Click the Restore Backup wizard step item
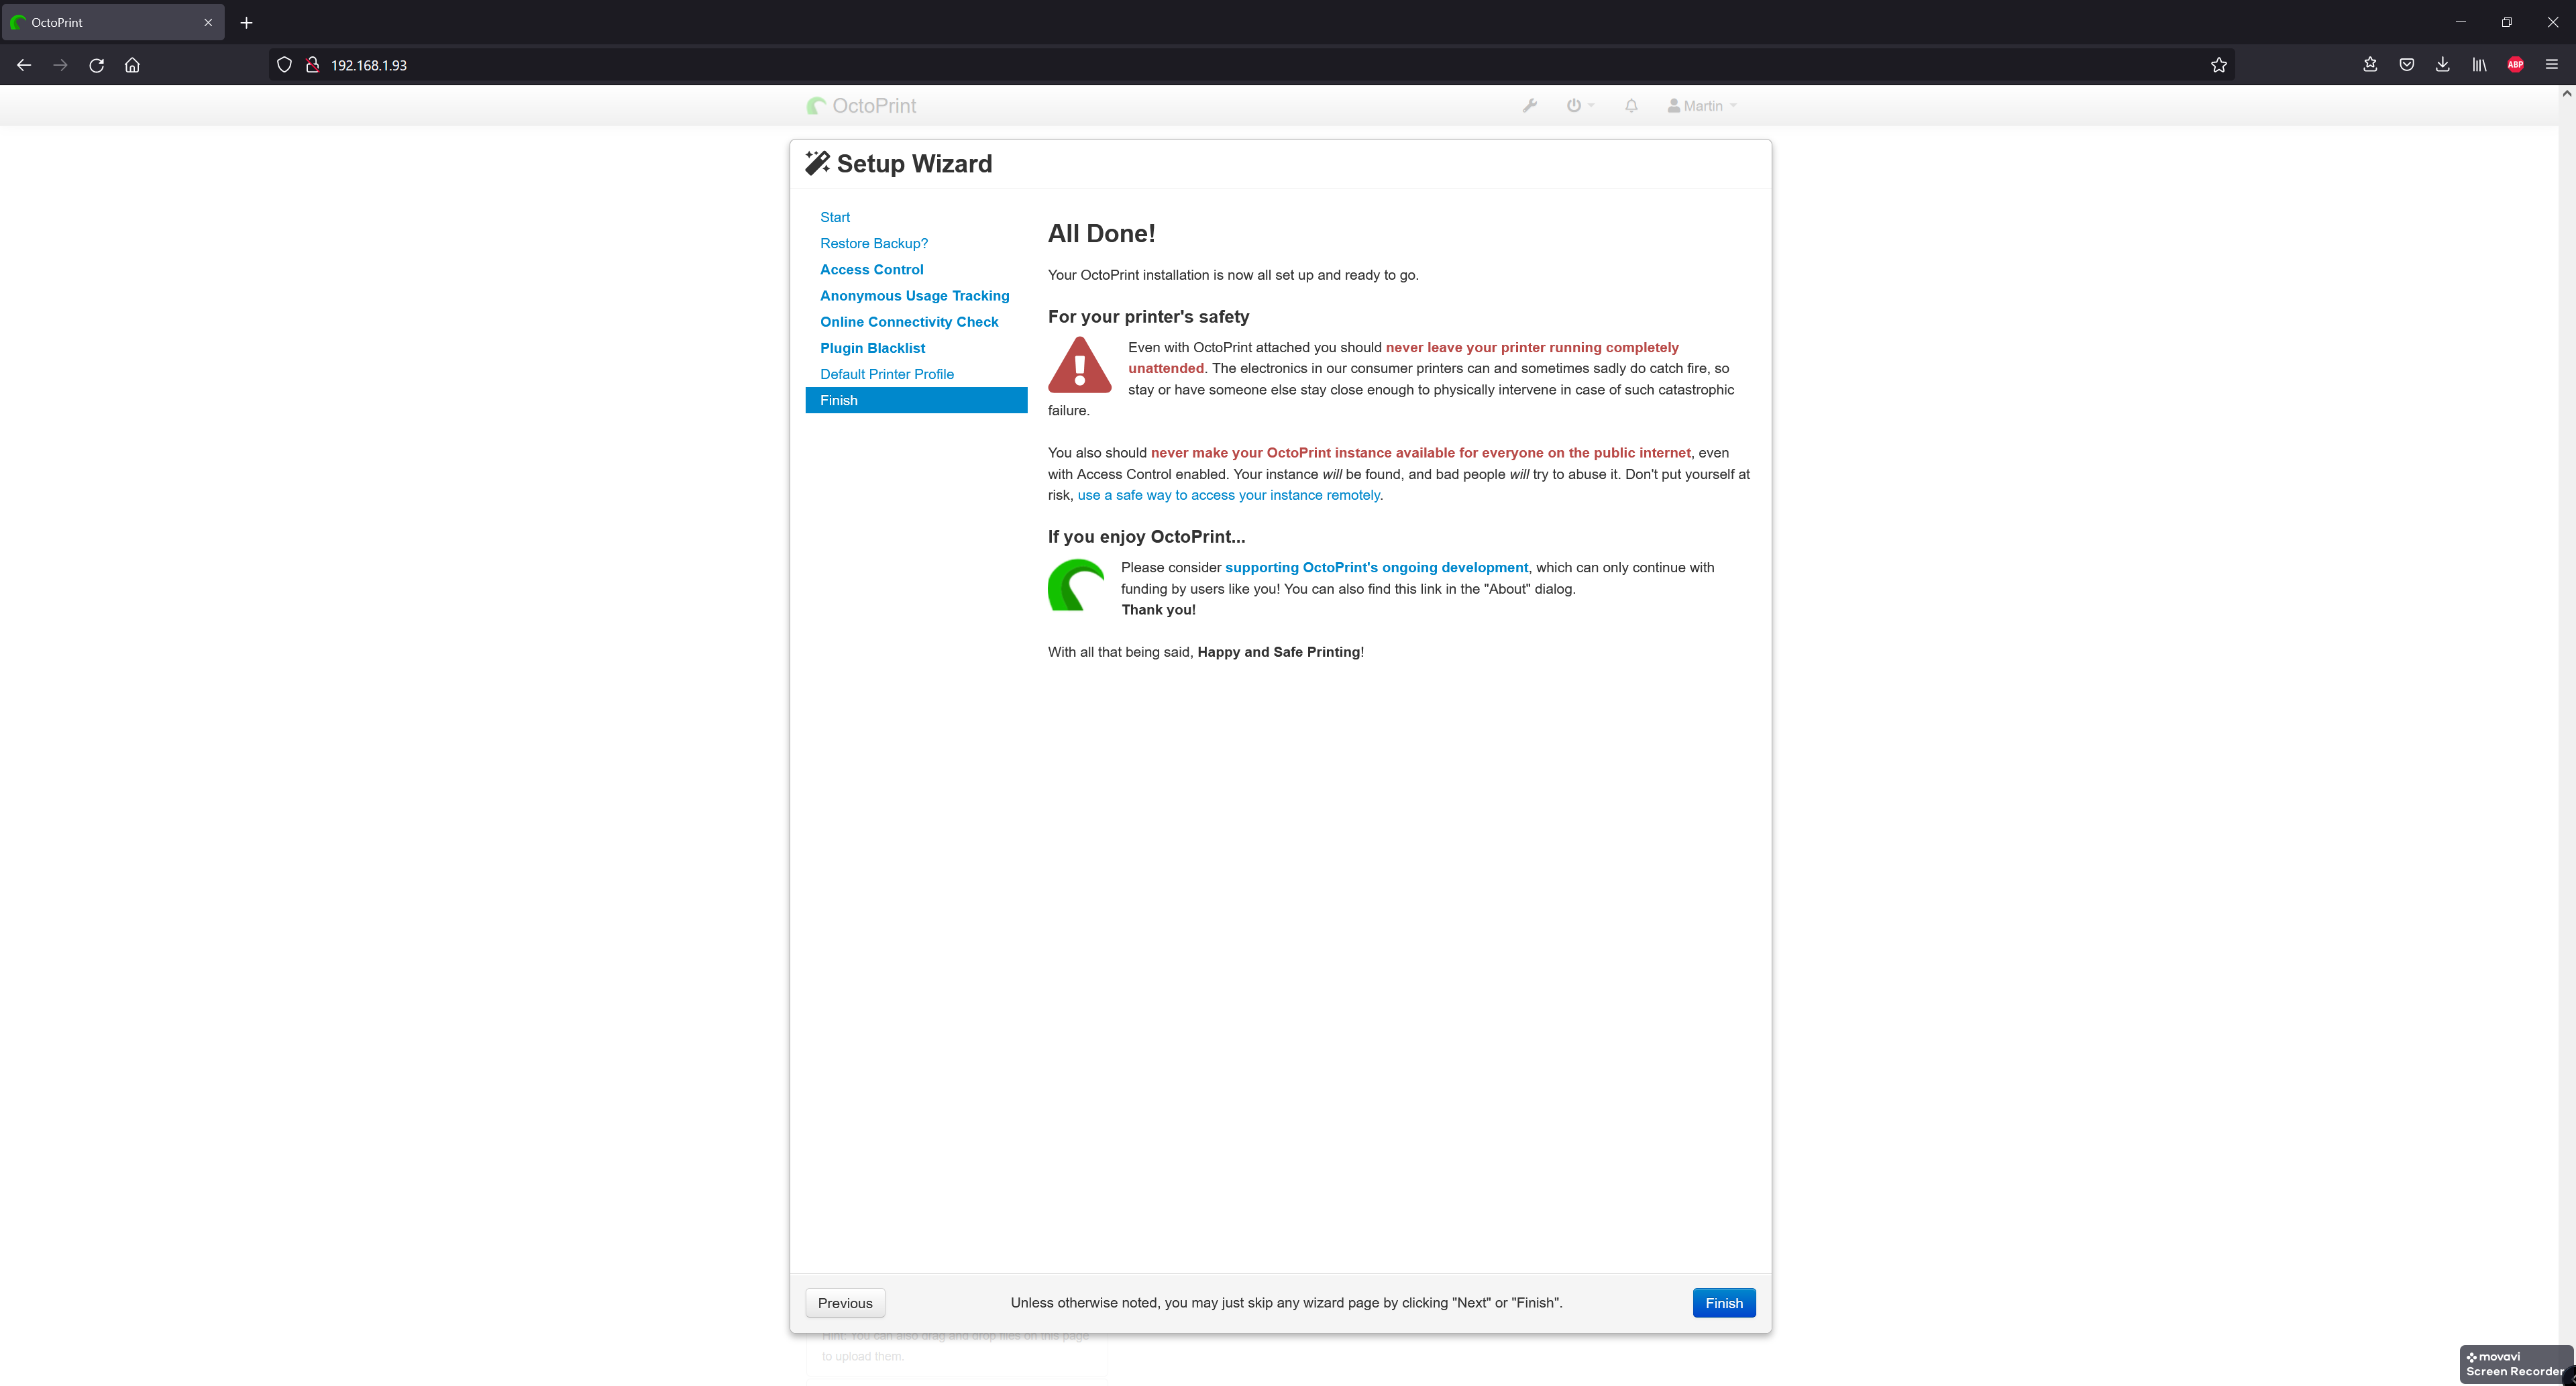The height and width of the screenshot is (1386, 2576). (x=873, y=242)
